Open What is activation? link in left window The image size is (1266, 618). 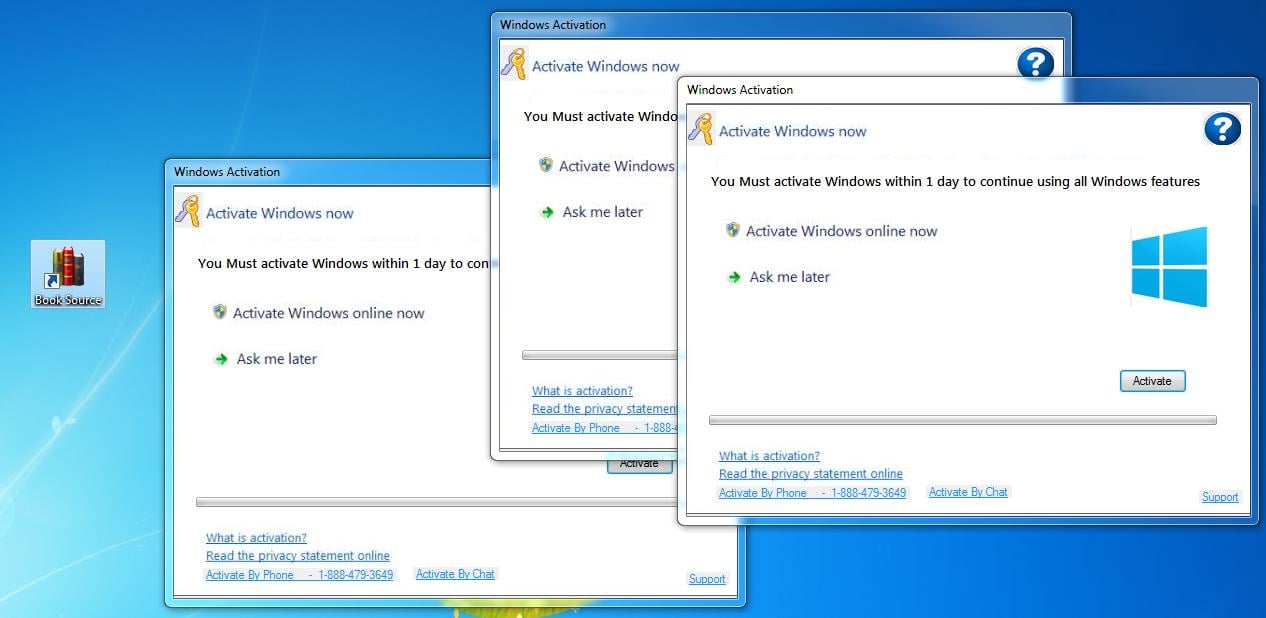click(256, 538)
